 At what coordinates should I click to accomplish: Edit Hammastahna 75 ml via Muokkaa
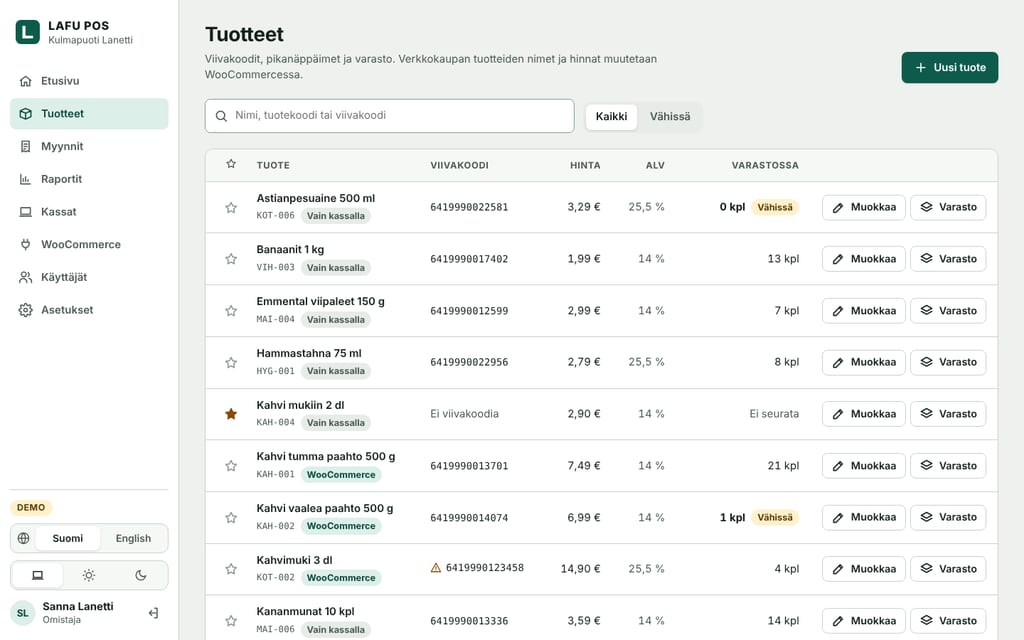point(863,362)
